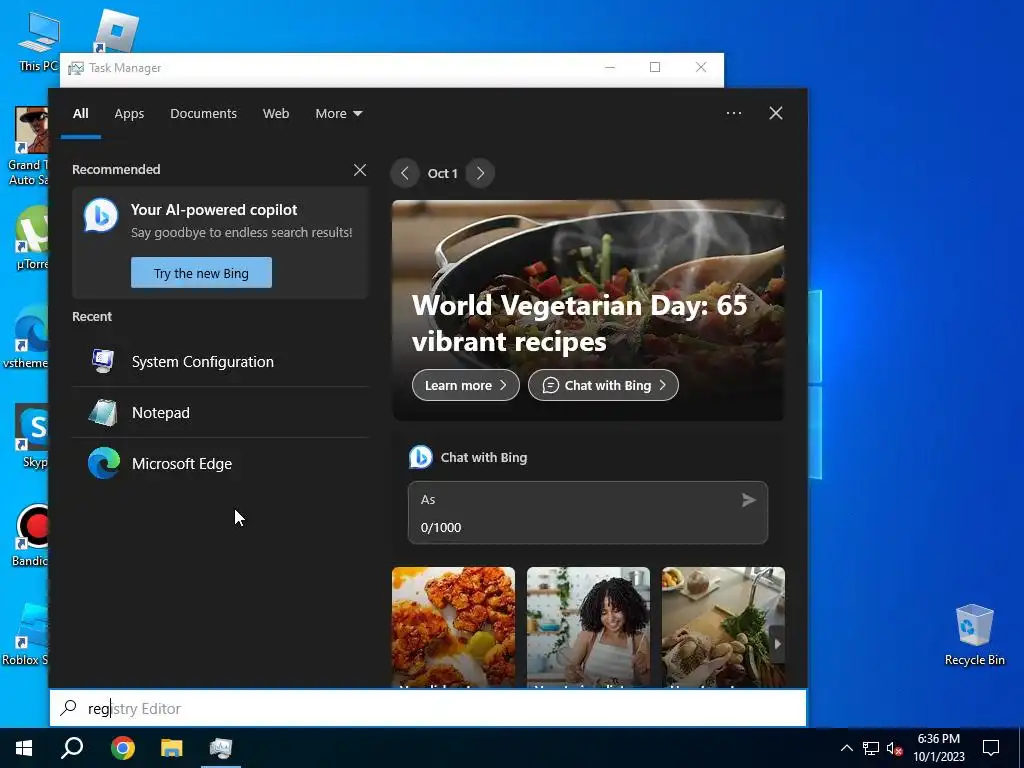This screenshot has width=1024, height=768.
Task: Select the uTorrent desktop icon
Action: [32, 238]
